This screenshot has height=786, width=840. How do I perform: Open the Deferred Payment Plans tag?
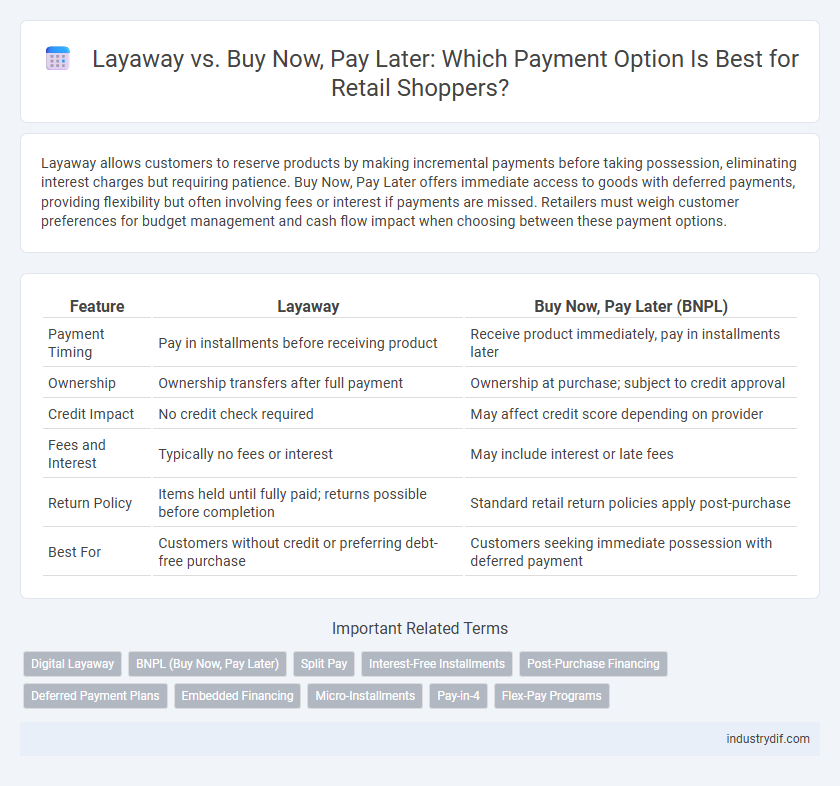[95, 695]
